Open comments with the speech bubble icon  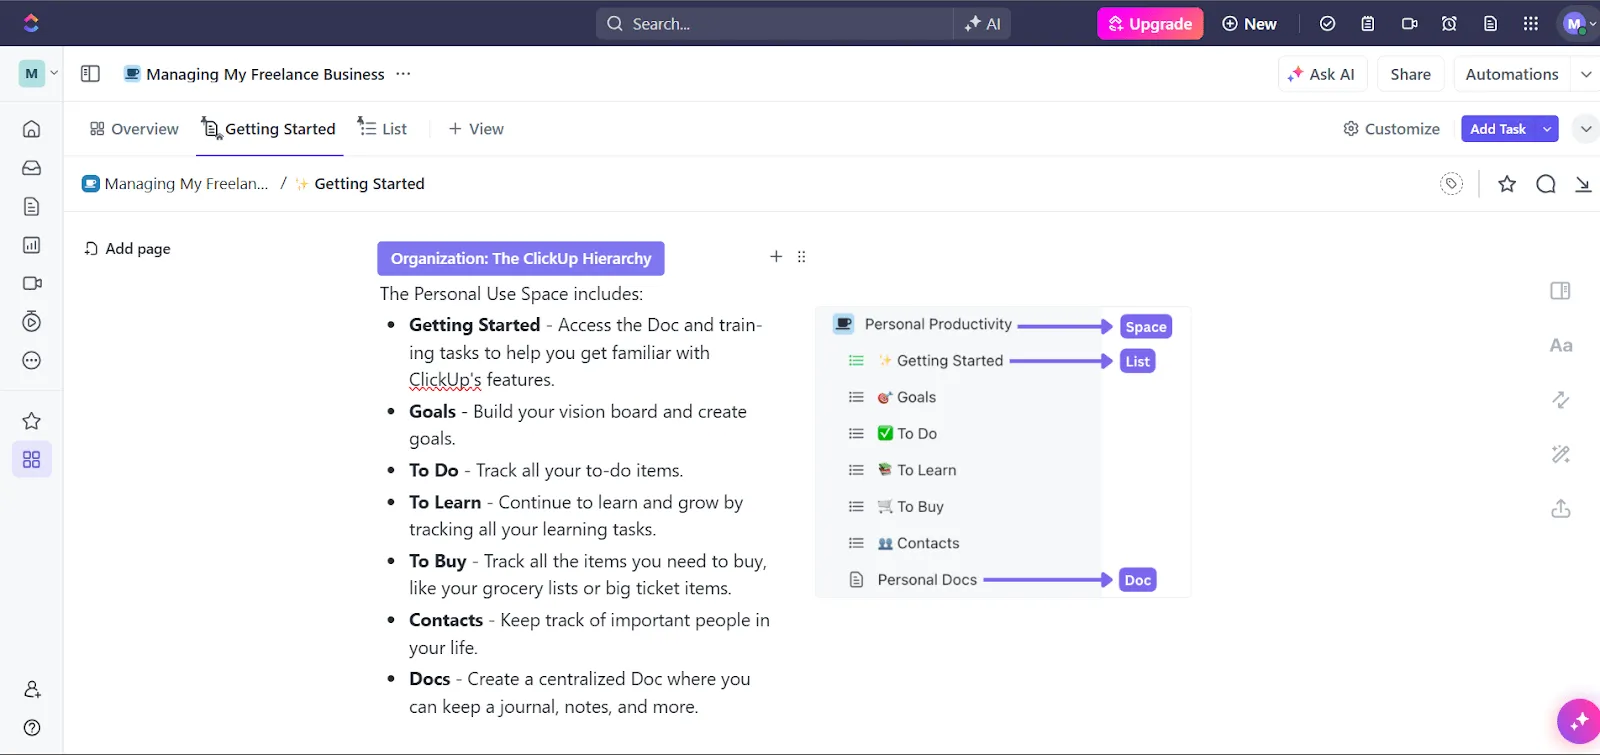(x=1546, y=184)
